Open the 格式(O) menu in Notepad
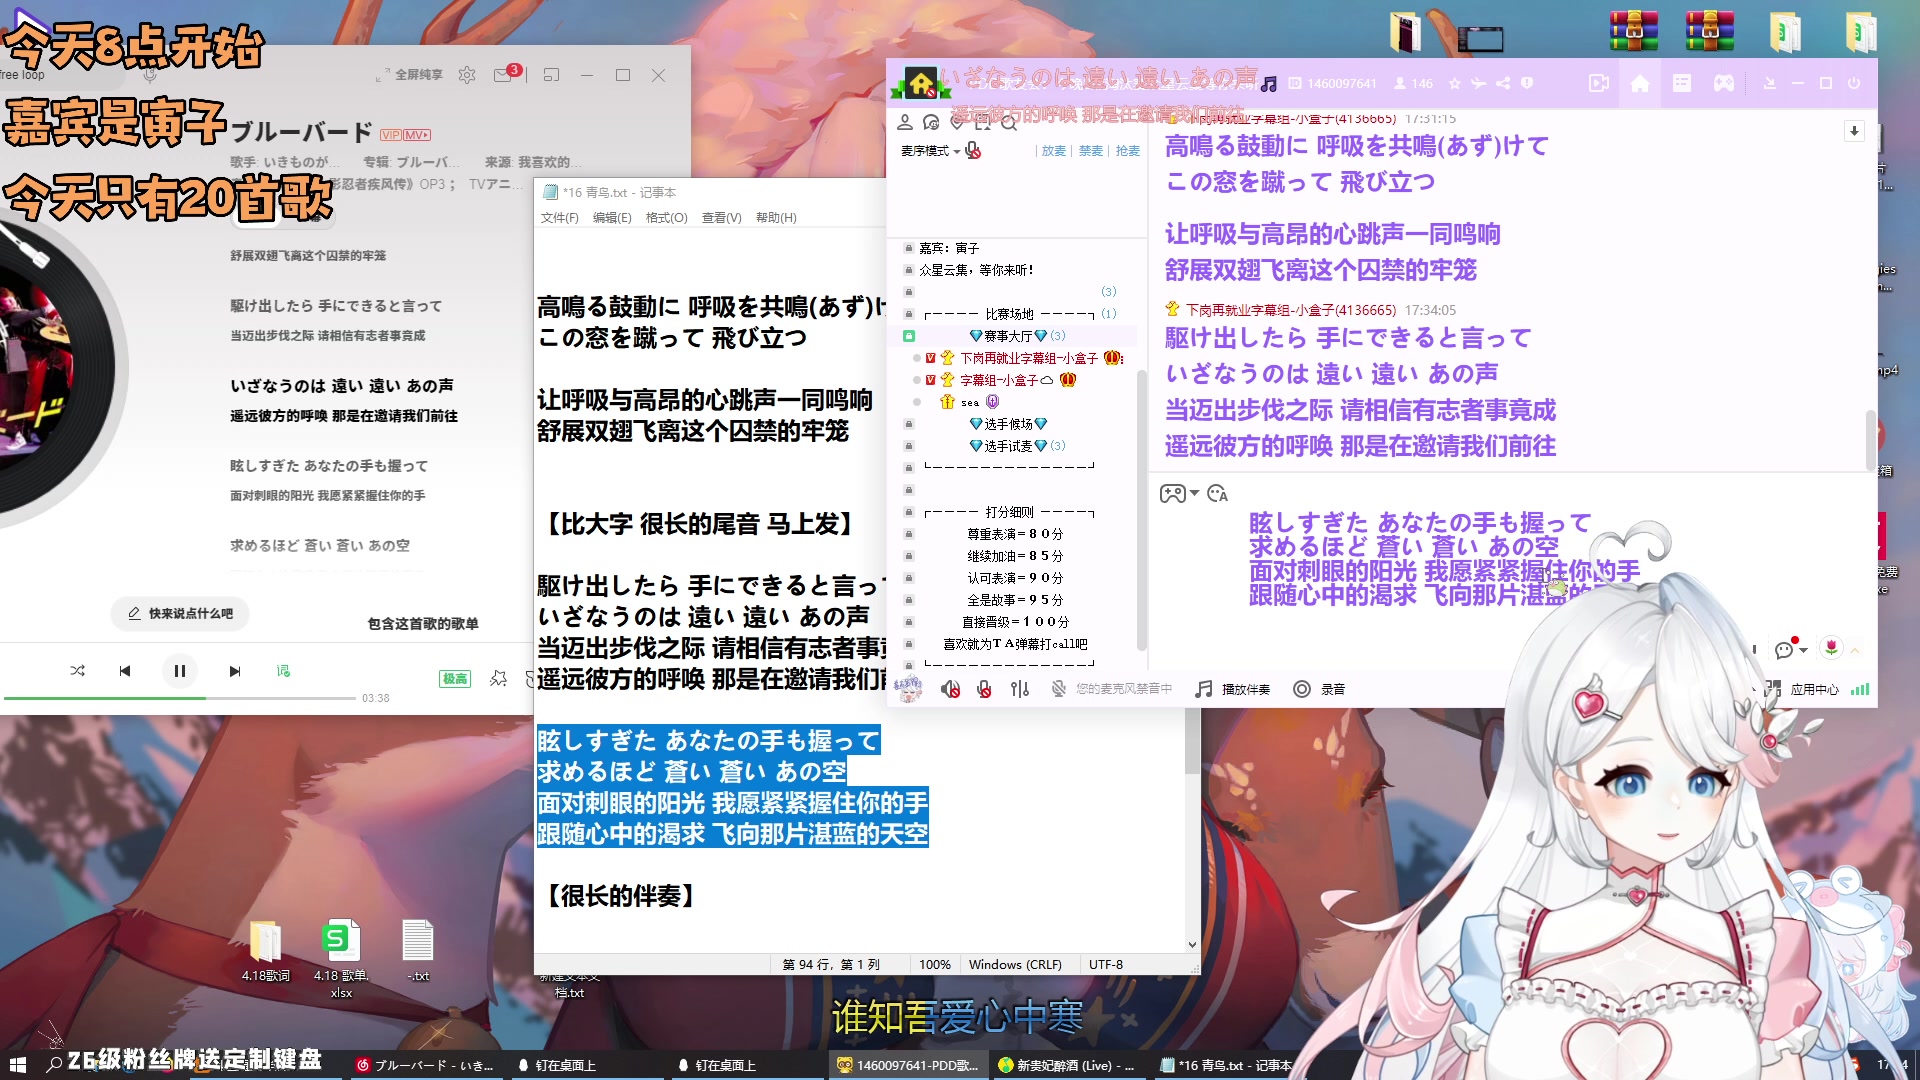Viewport: 1920px width, 1080px height. (668, 217)
